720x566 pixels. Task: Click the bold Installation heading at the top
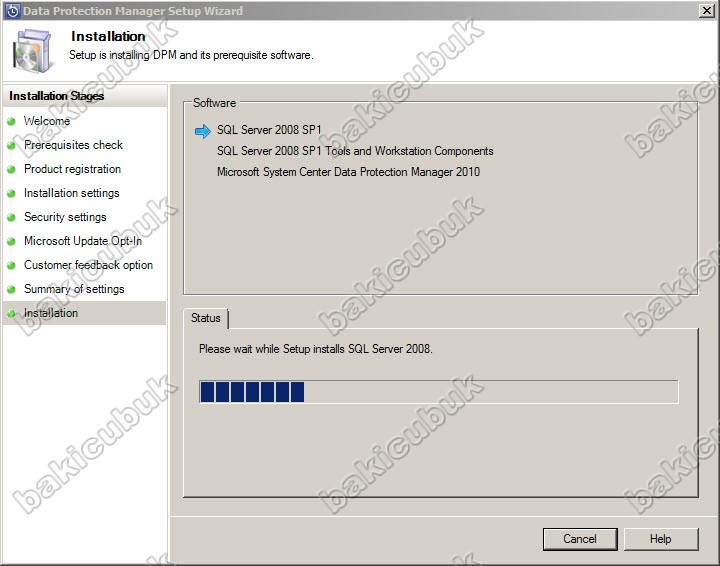point(108,36)
